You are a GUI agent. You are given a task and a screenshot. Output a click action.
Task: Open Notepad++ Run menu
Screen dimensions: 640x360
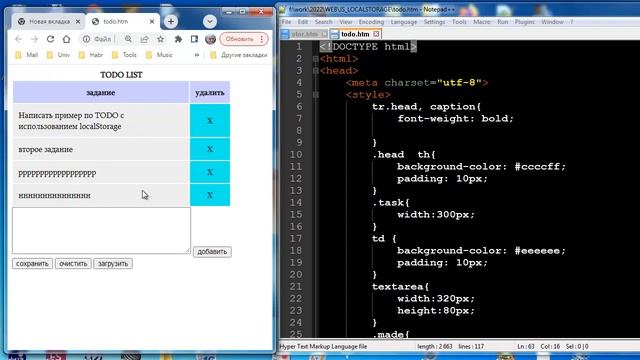[502, 22]
